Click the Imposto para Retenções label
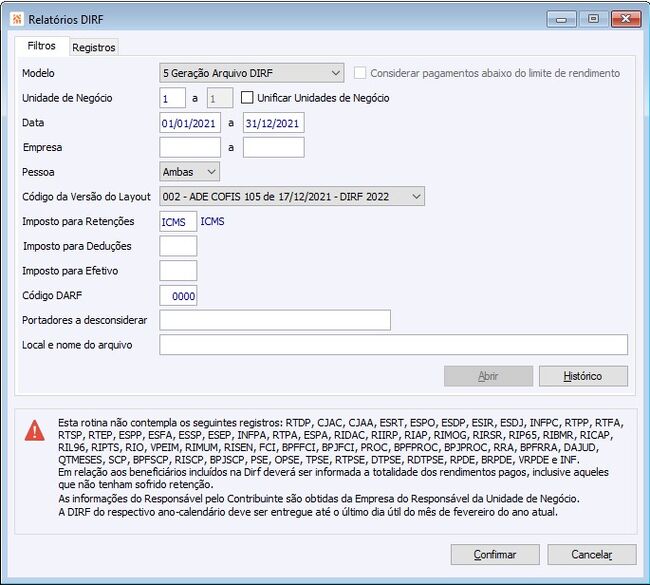Screen dimensions: 650x585 [78, 221]
